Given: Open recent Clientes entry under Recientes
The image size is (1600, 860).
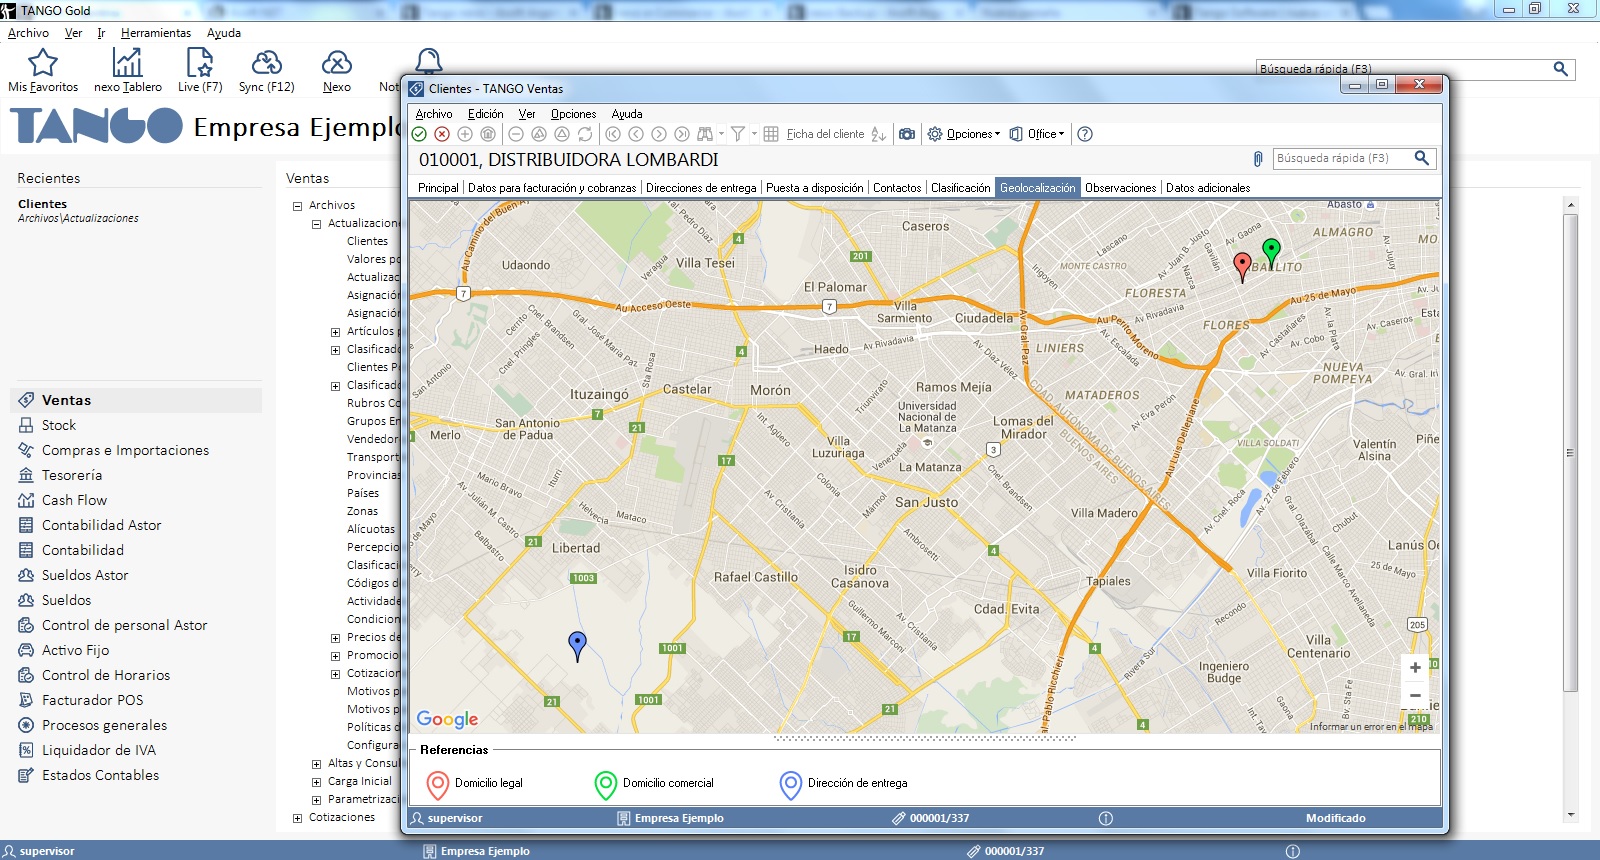Looking at the screenshot, I should click(42, 204).
